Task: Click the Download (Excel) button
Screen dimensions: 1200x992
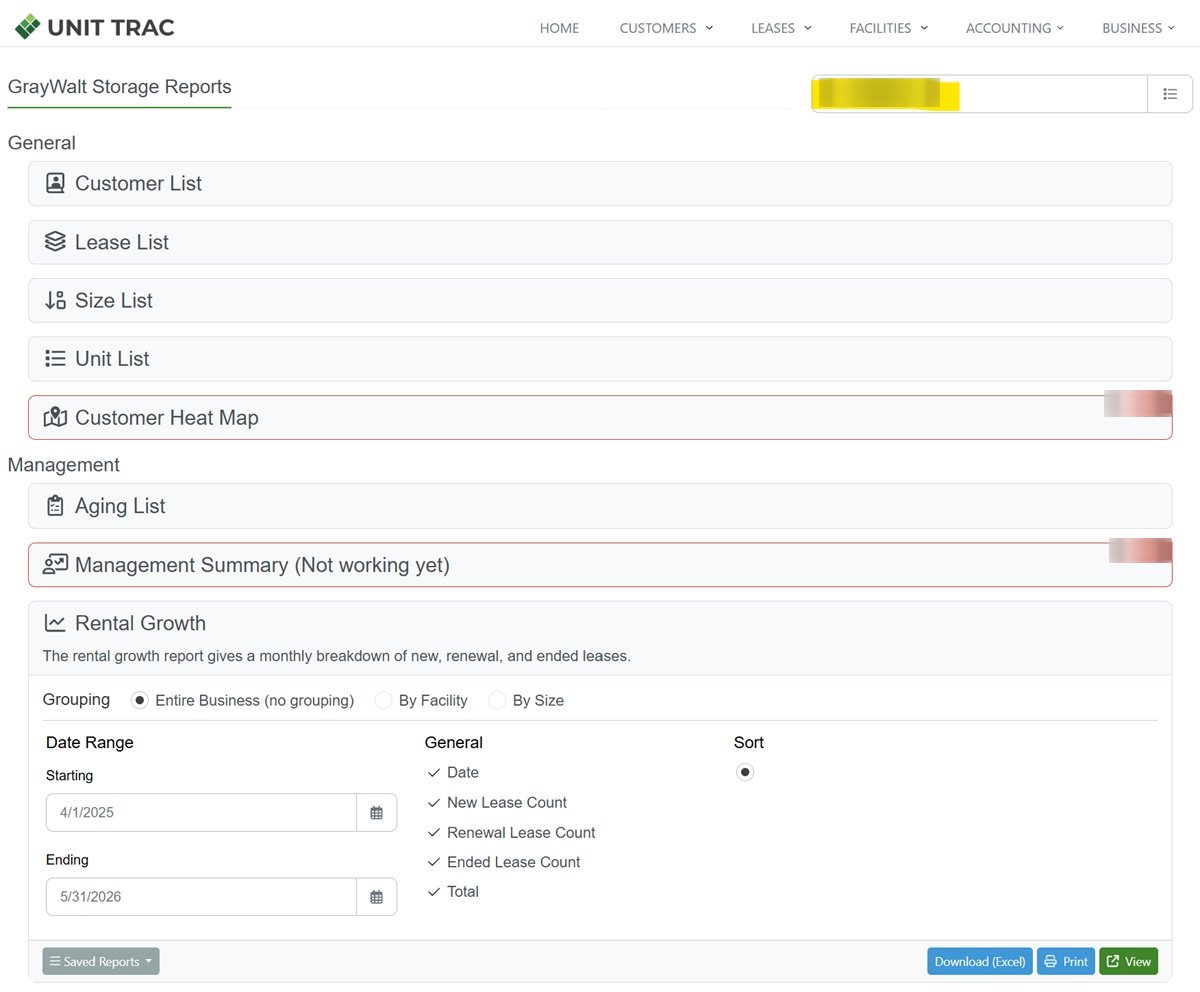Action: pyautogui.click(x=980, y=961)
